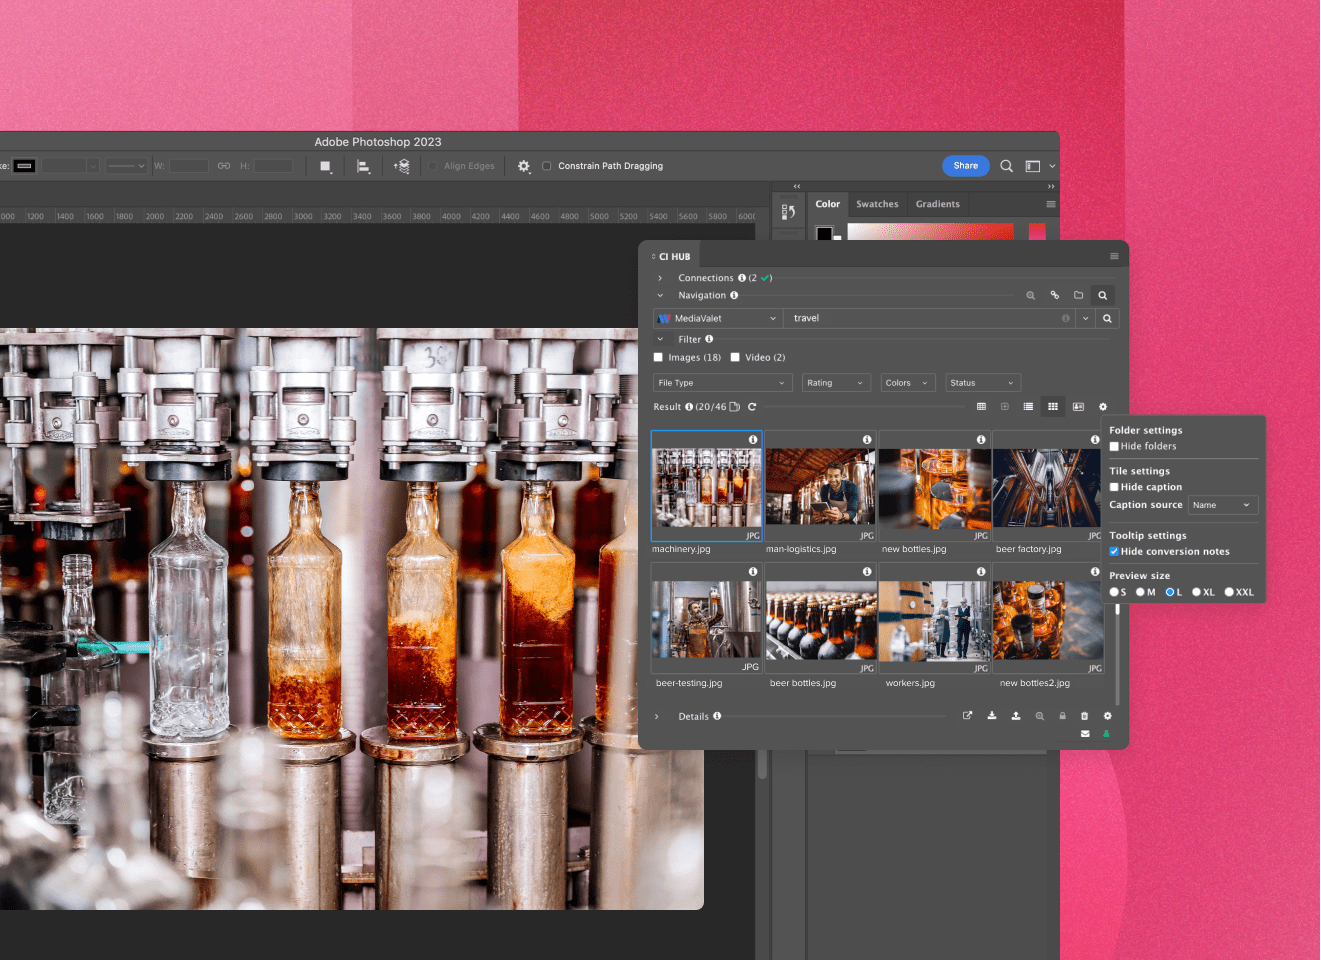
Task: Enable the Hide caption checkbox
Action: pyautogui.click(x=1114, y=487)
